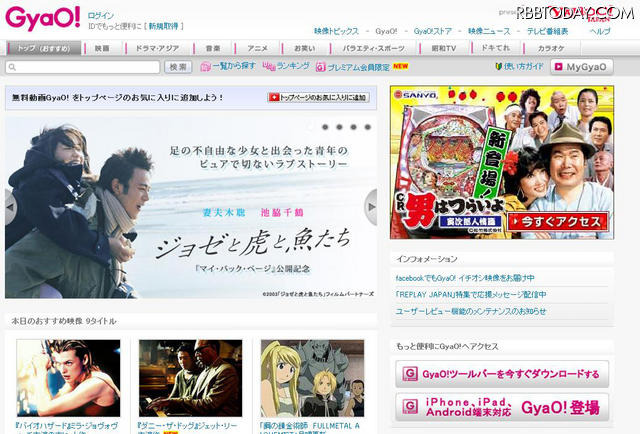
Task: Open the テレビ番組表 link
Action: point(547,31)
